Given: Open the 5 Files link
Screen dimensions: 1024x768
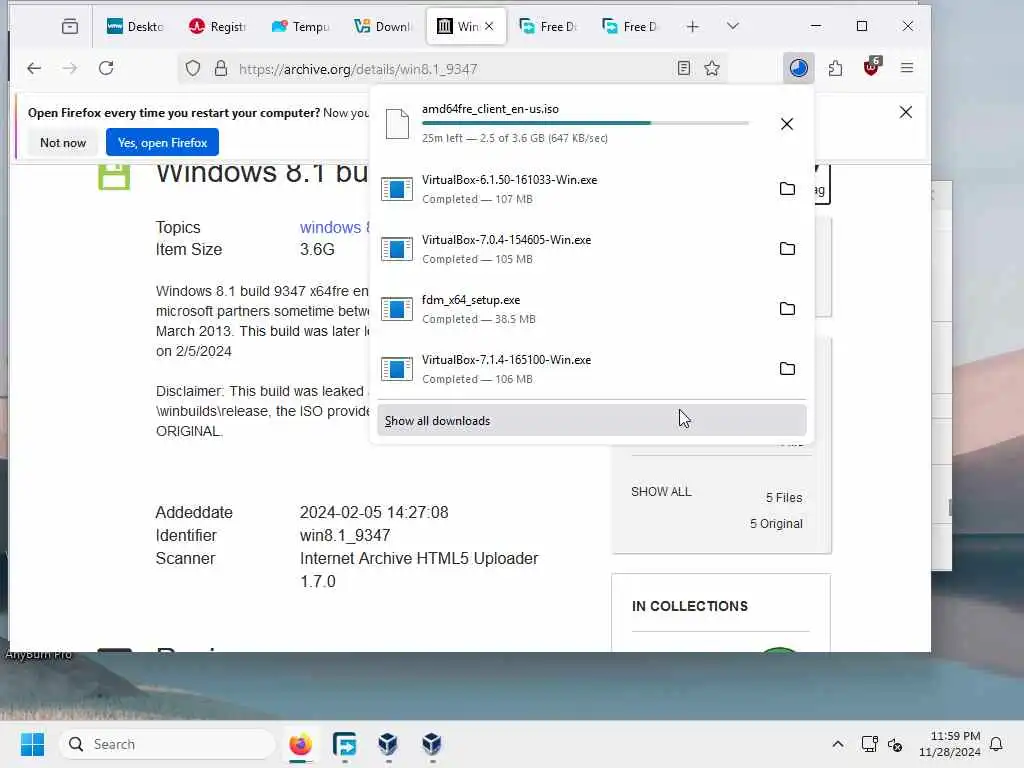Looking at the screenshot, I should pyautogui.click(x=784, y=498).
